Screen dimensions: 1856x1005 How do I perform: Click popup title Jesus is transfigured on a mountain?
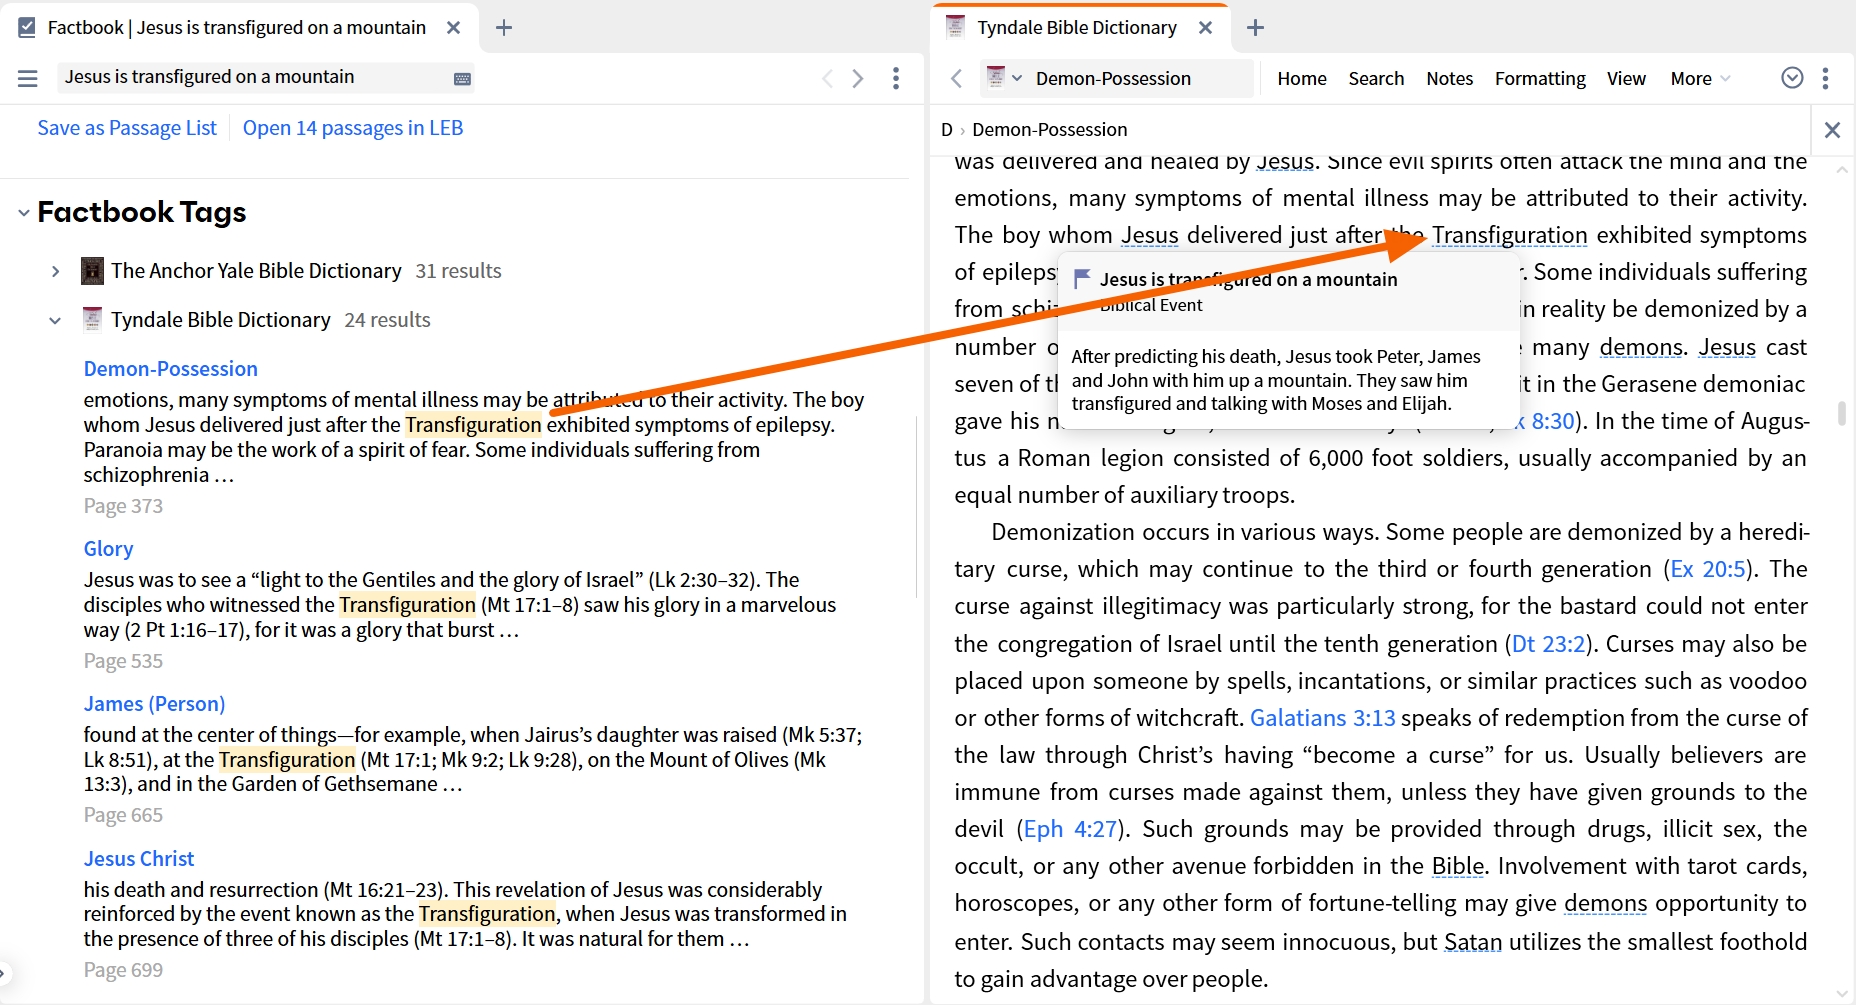click(1249, 280)
